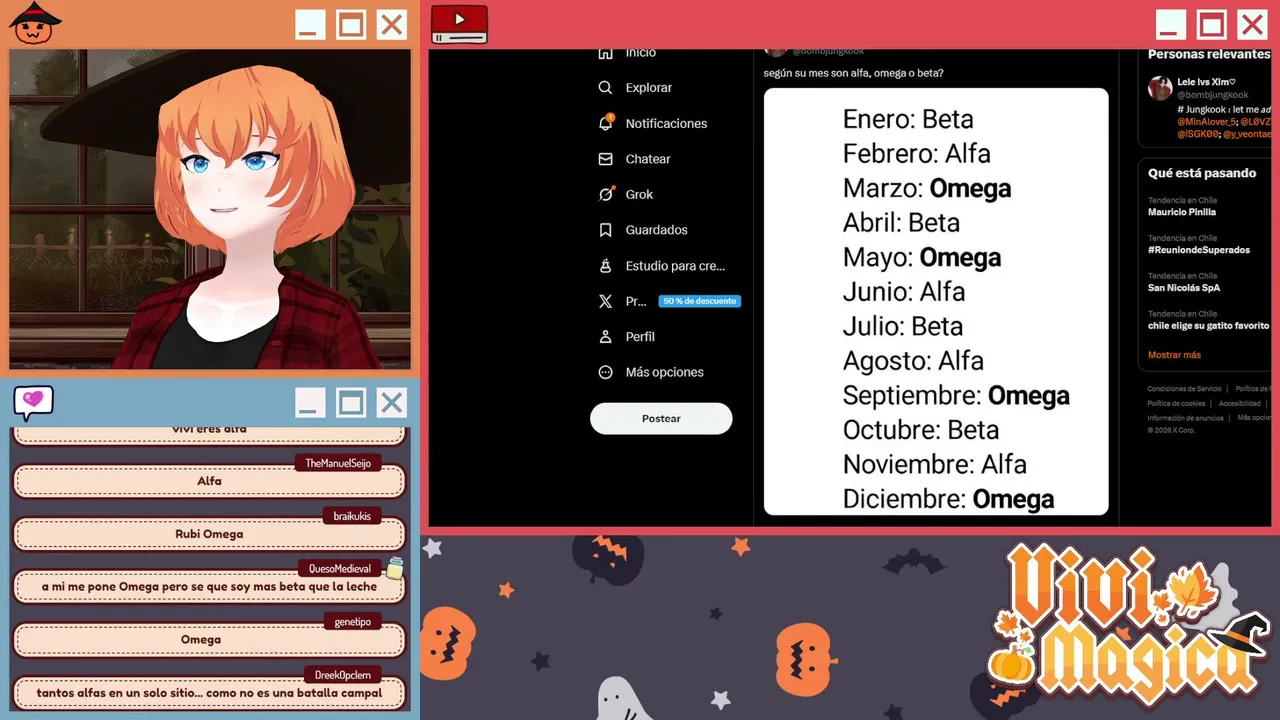Screen dimensions: 1280x720
Task: Click the heart speech-bubble chat window icon
Action: point(33,402)
